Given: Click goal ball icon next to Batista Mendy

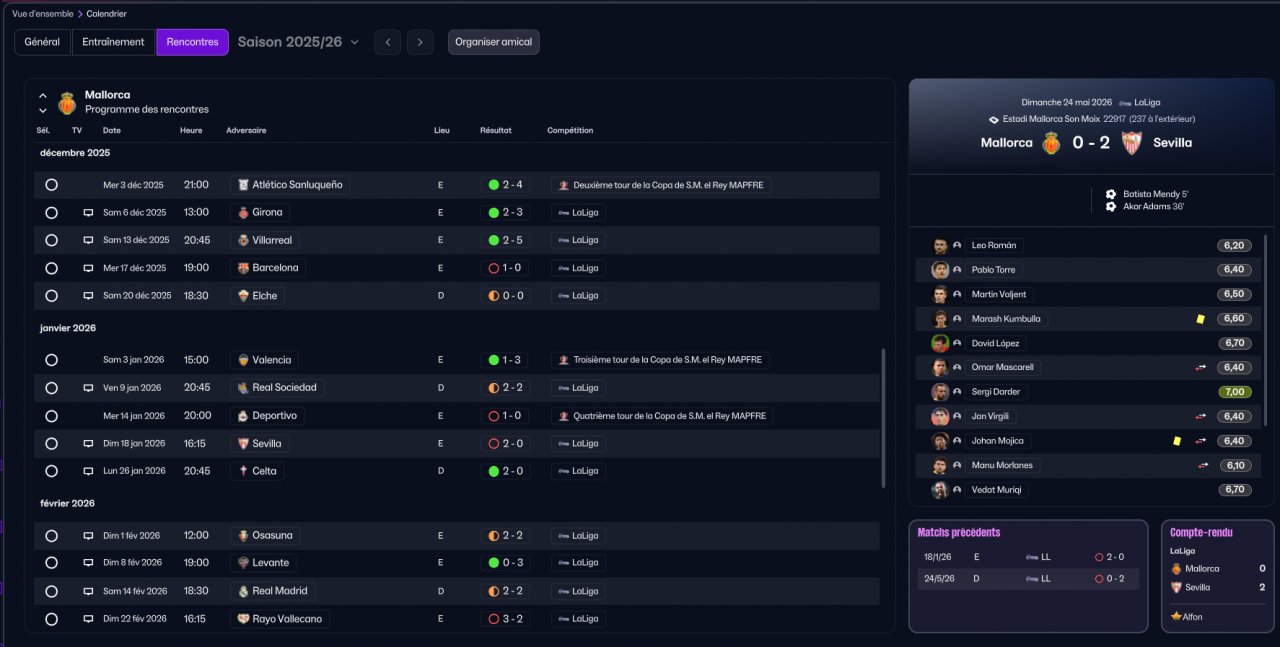Looking at the screenshot, I should tap(1110, 194).
